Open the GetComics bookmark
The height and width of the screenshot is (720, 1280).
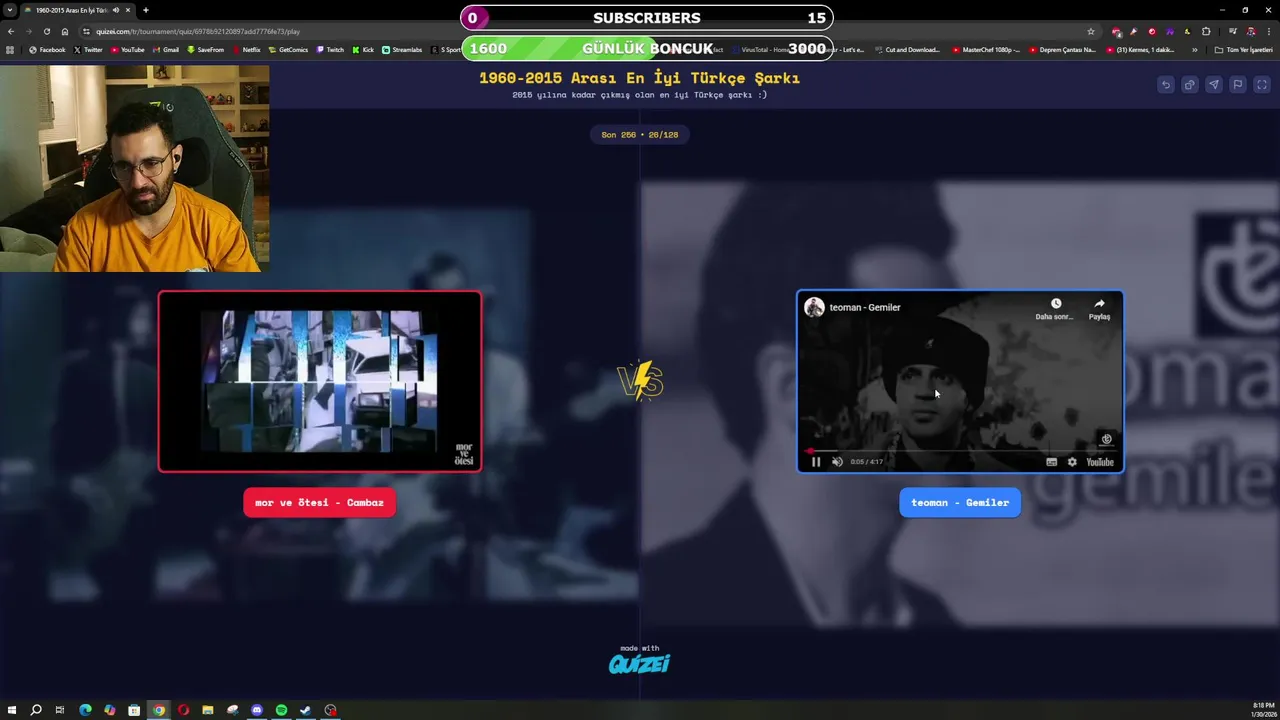point(288,49)
